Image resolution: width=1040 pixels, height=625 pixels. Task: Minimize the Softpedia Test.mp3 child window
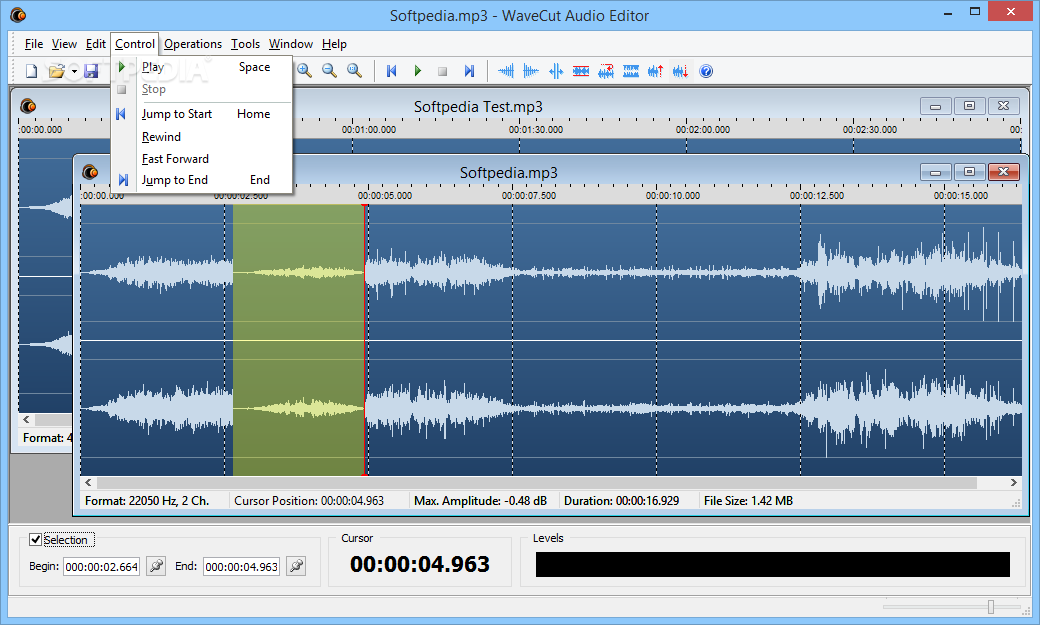tap(935, 106)
